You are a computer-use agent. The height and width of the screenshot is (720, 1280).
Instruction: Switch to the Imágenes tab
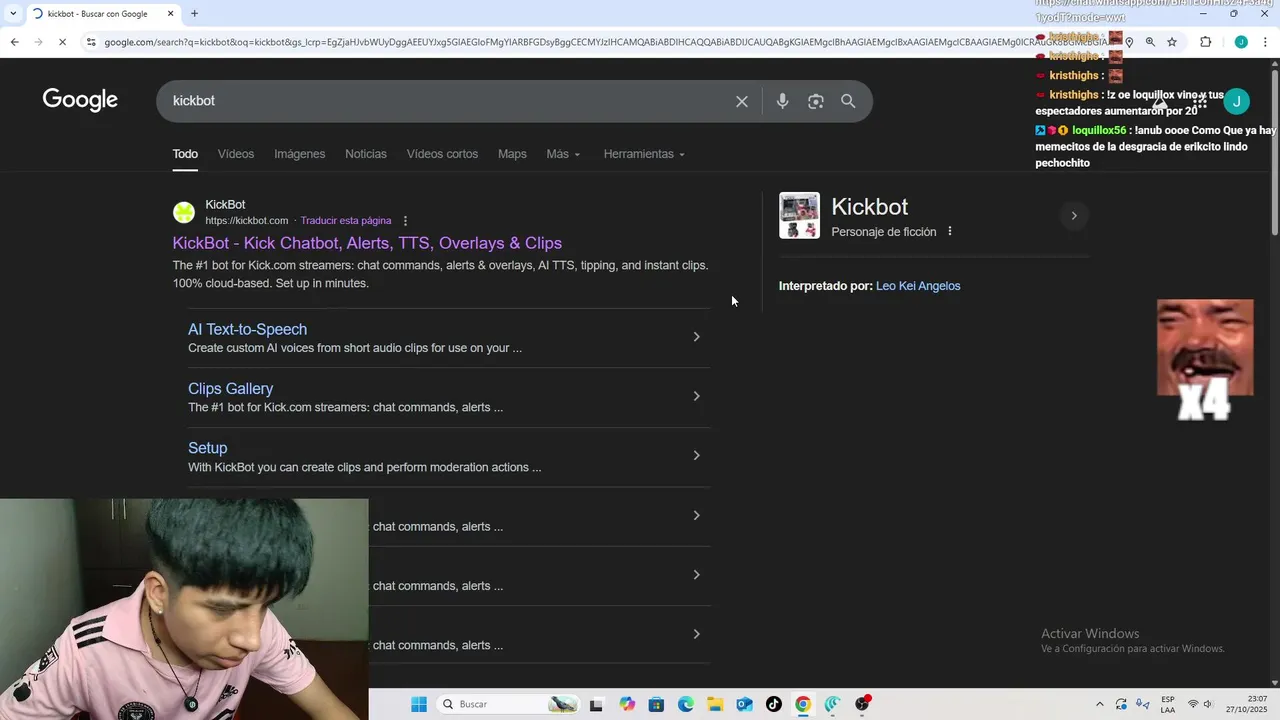(x=300, y=154)
